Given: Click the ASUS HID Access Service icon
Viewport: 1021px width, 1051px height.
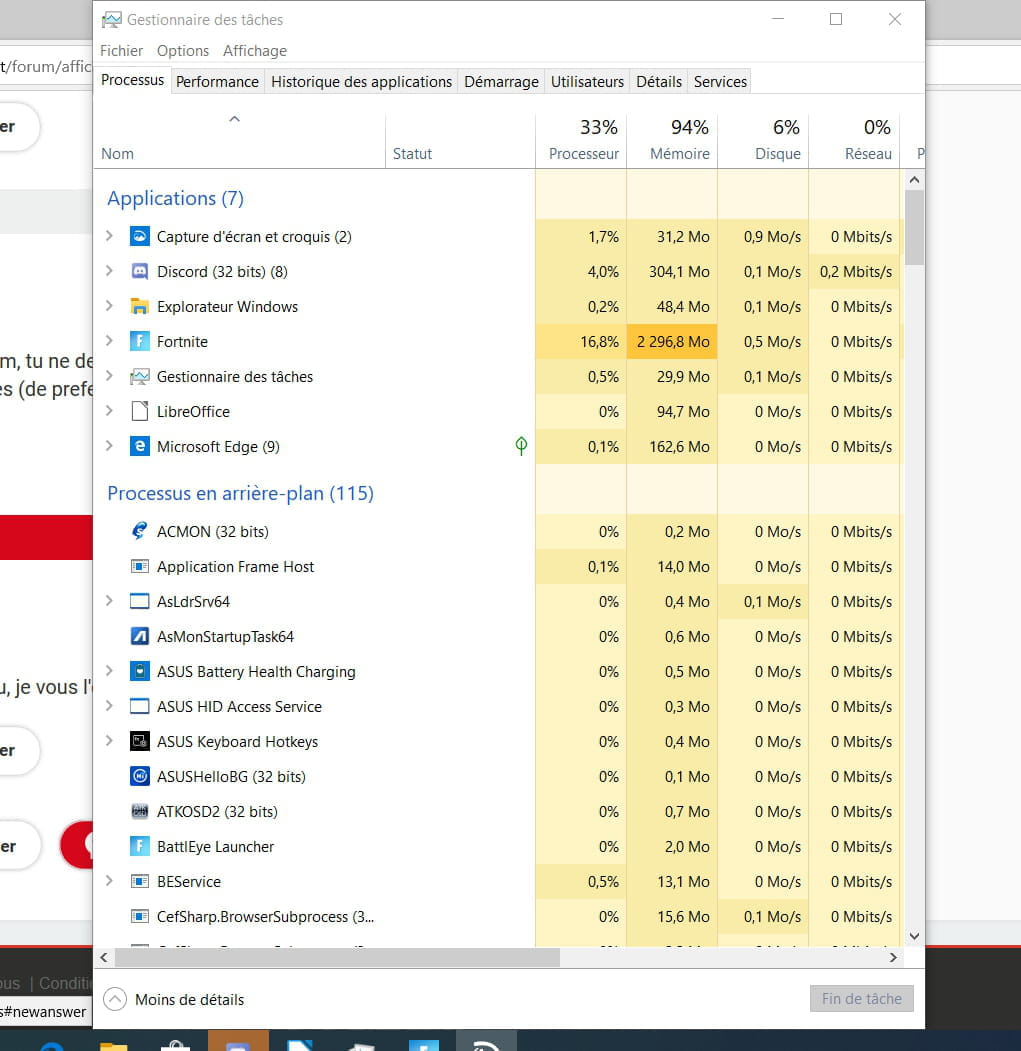Looking at the screenshot, I should coord(139,706).
